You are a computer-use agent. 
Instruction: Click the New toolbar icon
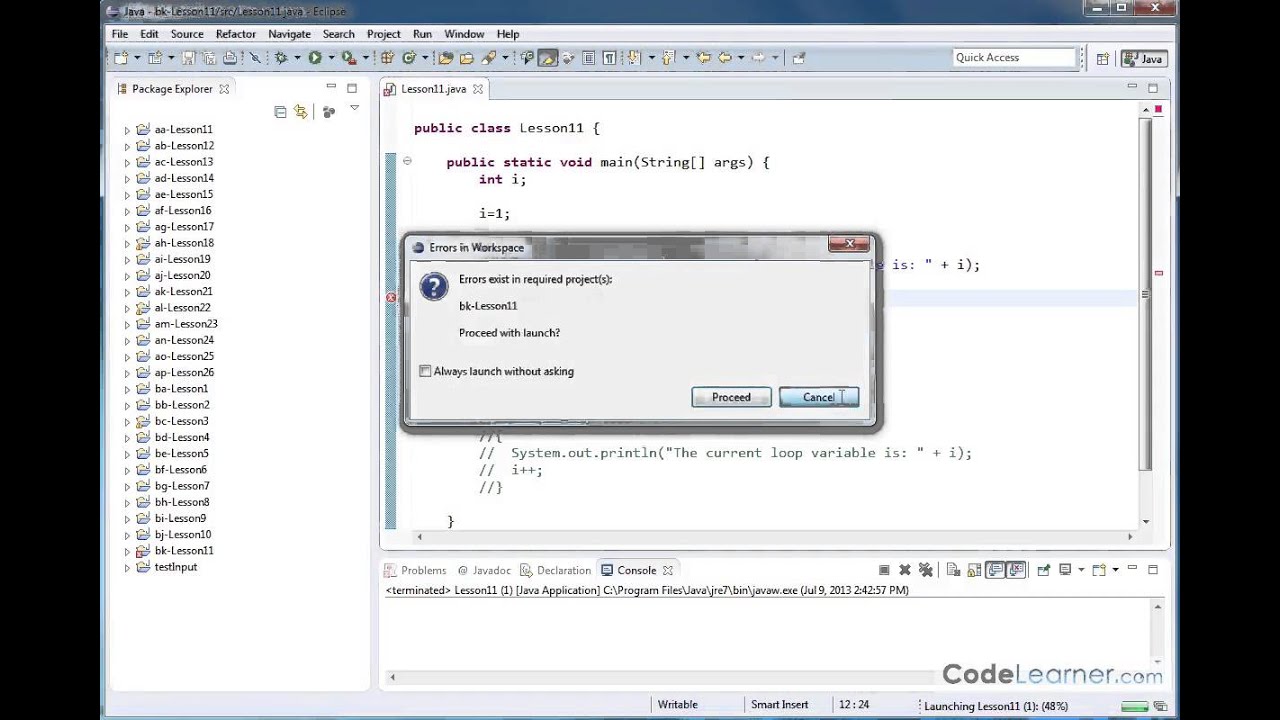121,58
